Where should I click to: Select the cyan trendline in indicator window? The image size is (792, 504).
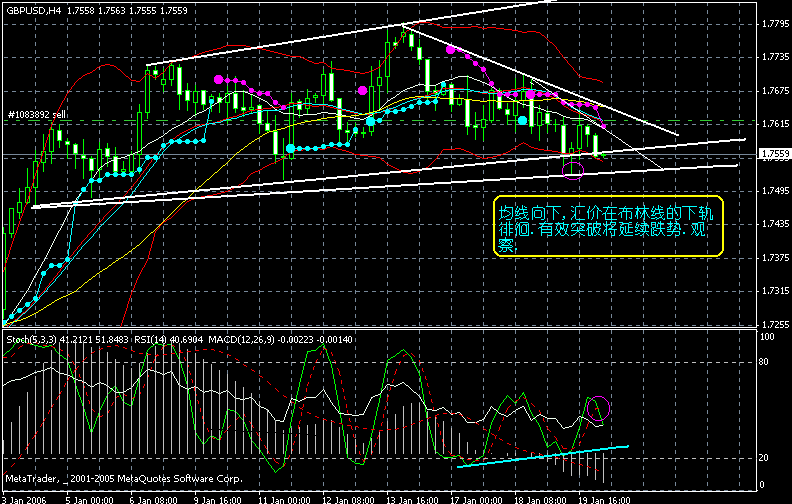[542, 457]
